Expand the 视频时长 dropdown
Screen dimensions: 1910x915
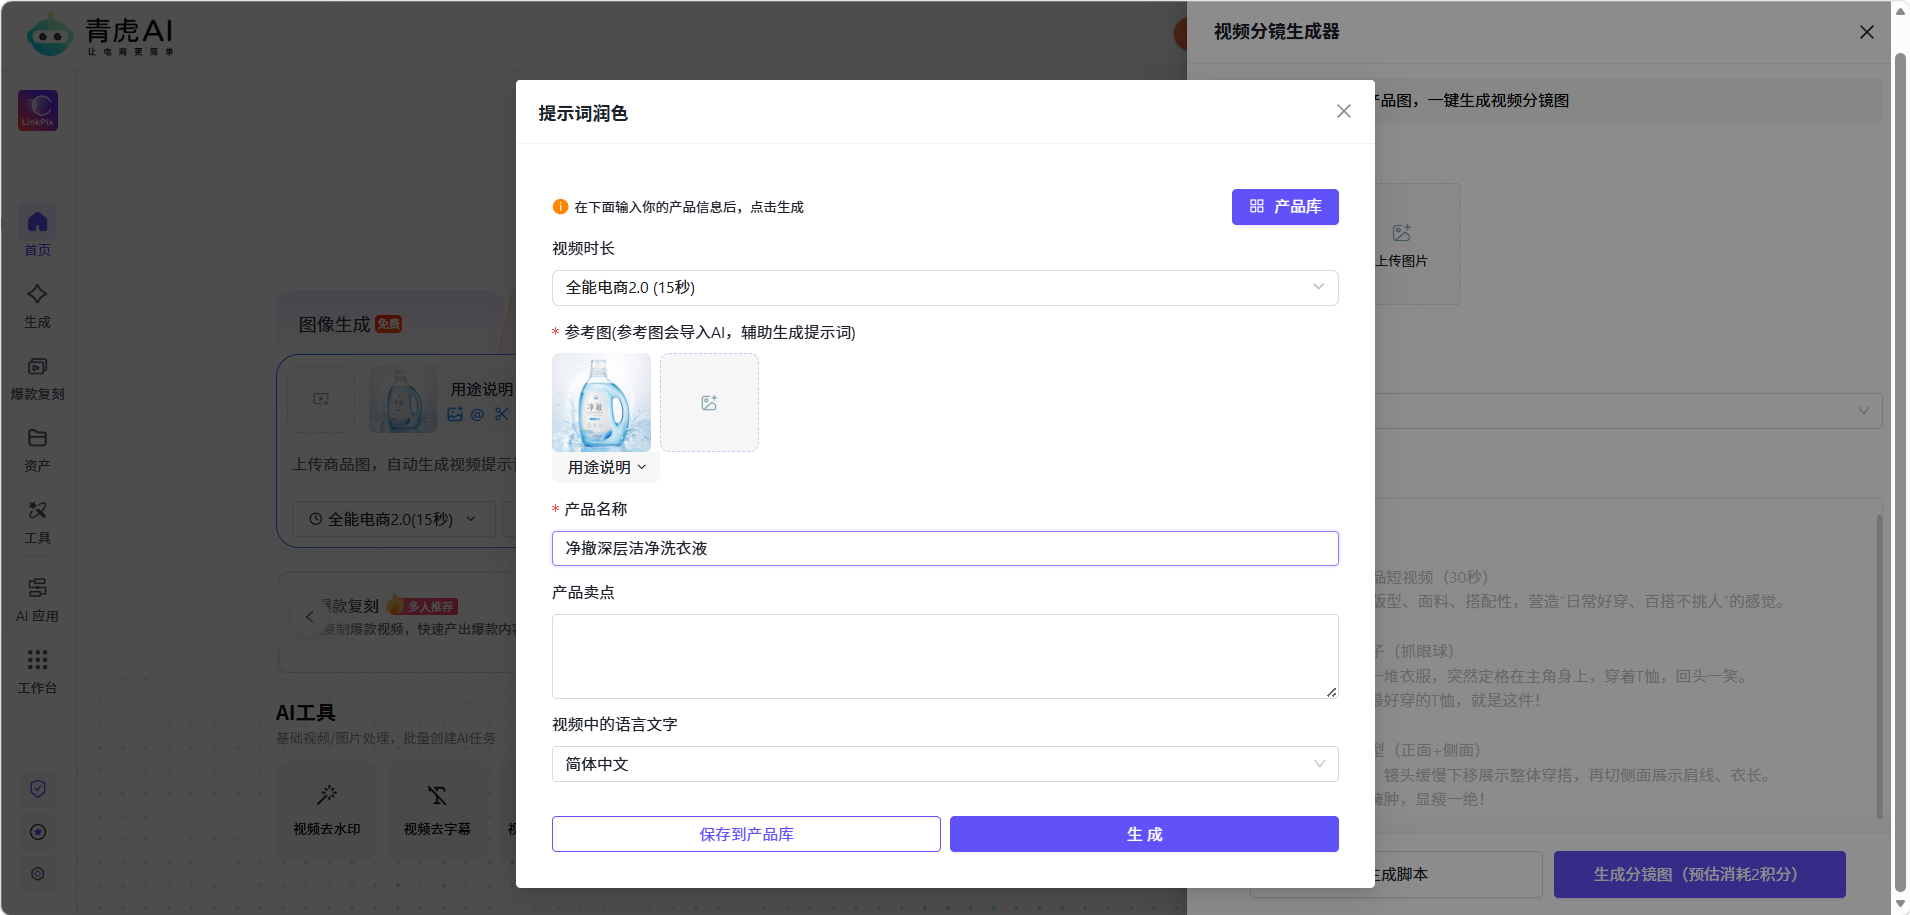click(945, 288)
